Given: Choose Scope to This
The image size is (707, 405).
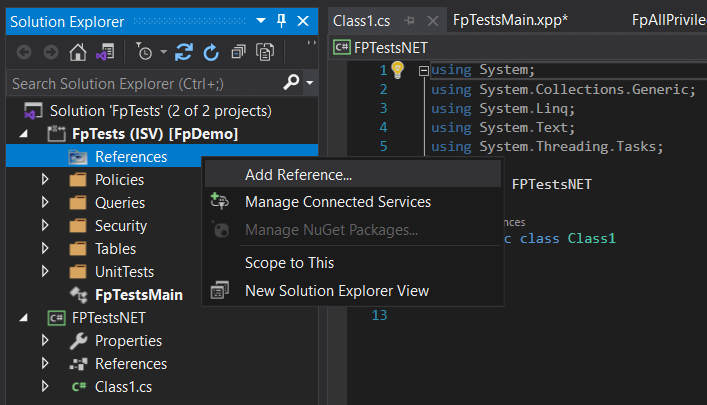Looking at the screenshot, I should [x=353, y=263].
